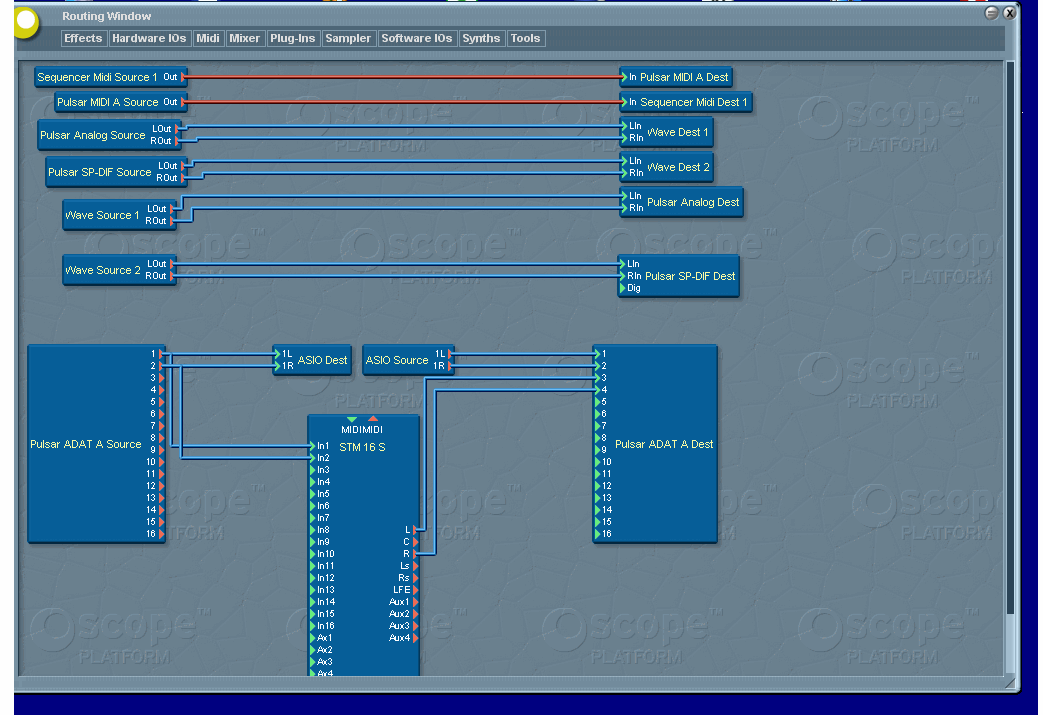Click the LFE output port on STM 16 S
1043x715 pixels.
tap(416, 590)
